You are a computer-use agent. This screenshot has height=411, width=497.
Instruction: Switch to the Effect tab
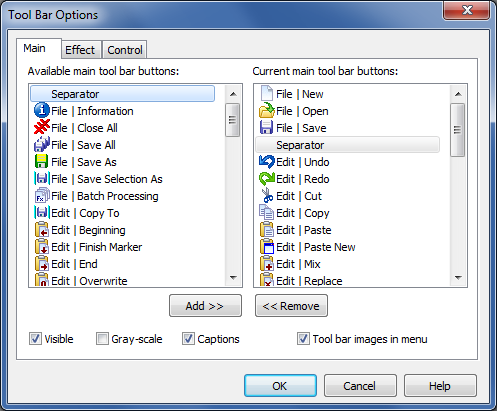pos(80,50)
